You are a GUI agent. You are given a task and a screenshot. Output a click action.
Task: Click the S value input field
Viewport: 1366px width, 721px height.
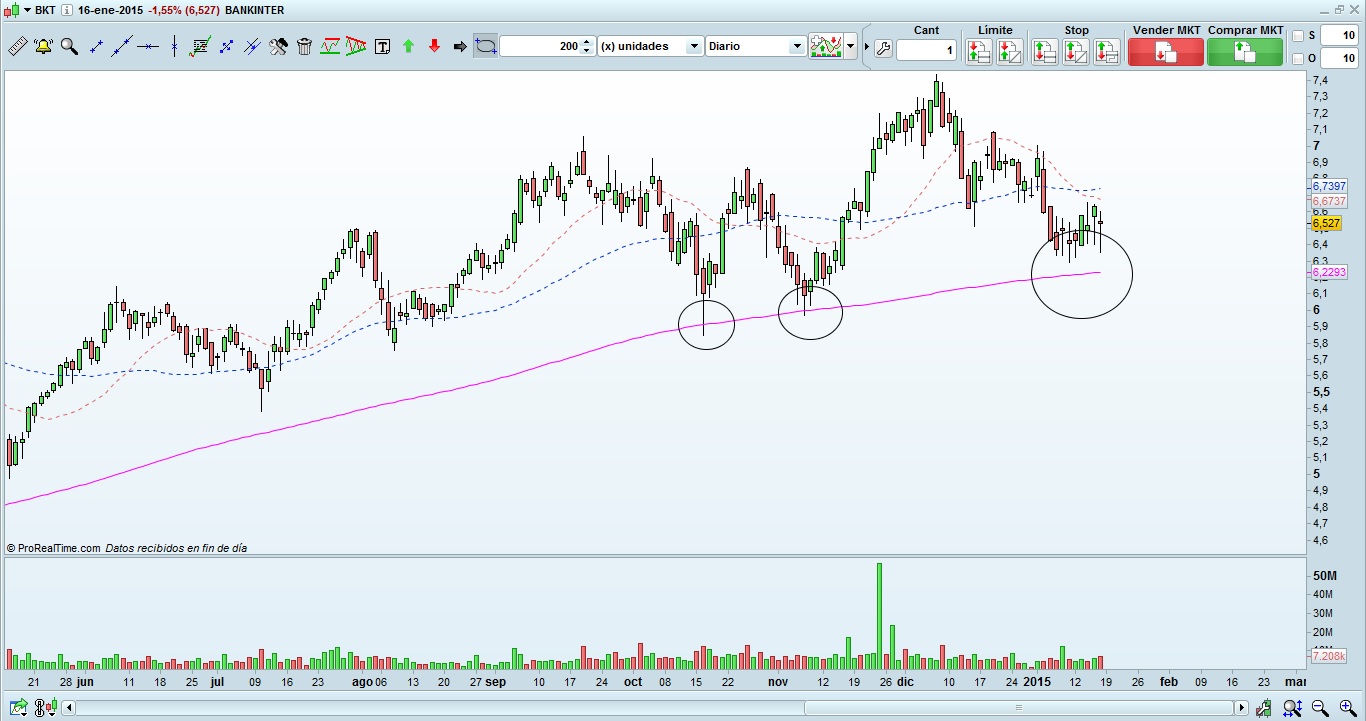click(x=1338, y=36)
